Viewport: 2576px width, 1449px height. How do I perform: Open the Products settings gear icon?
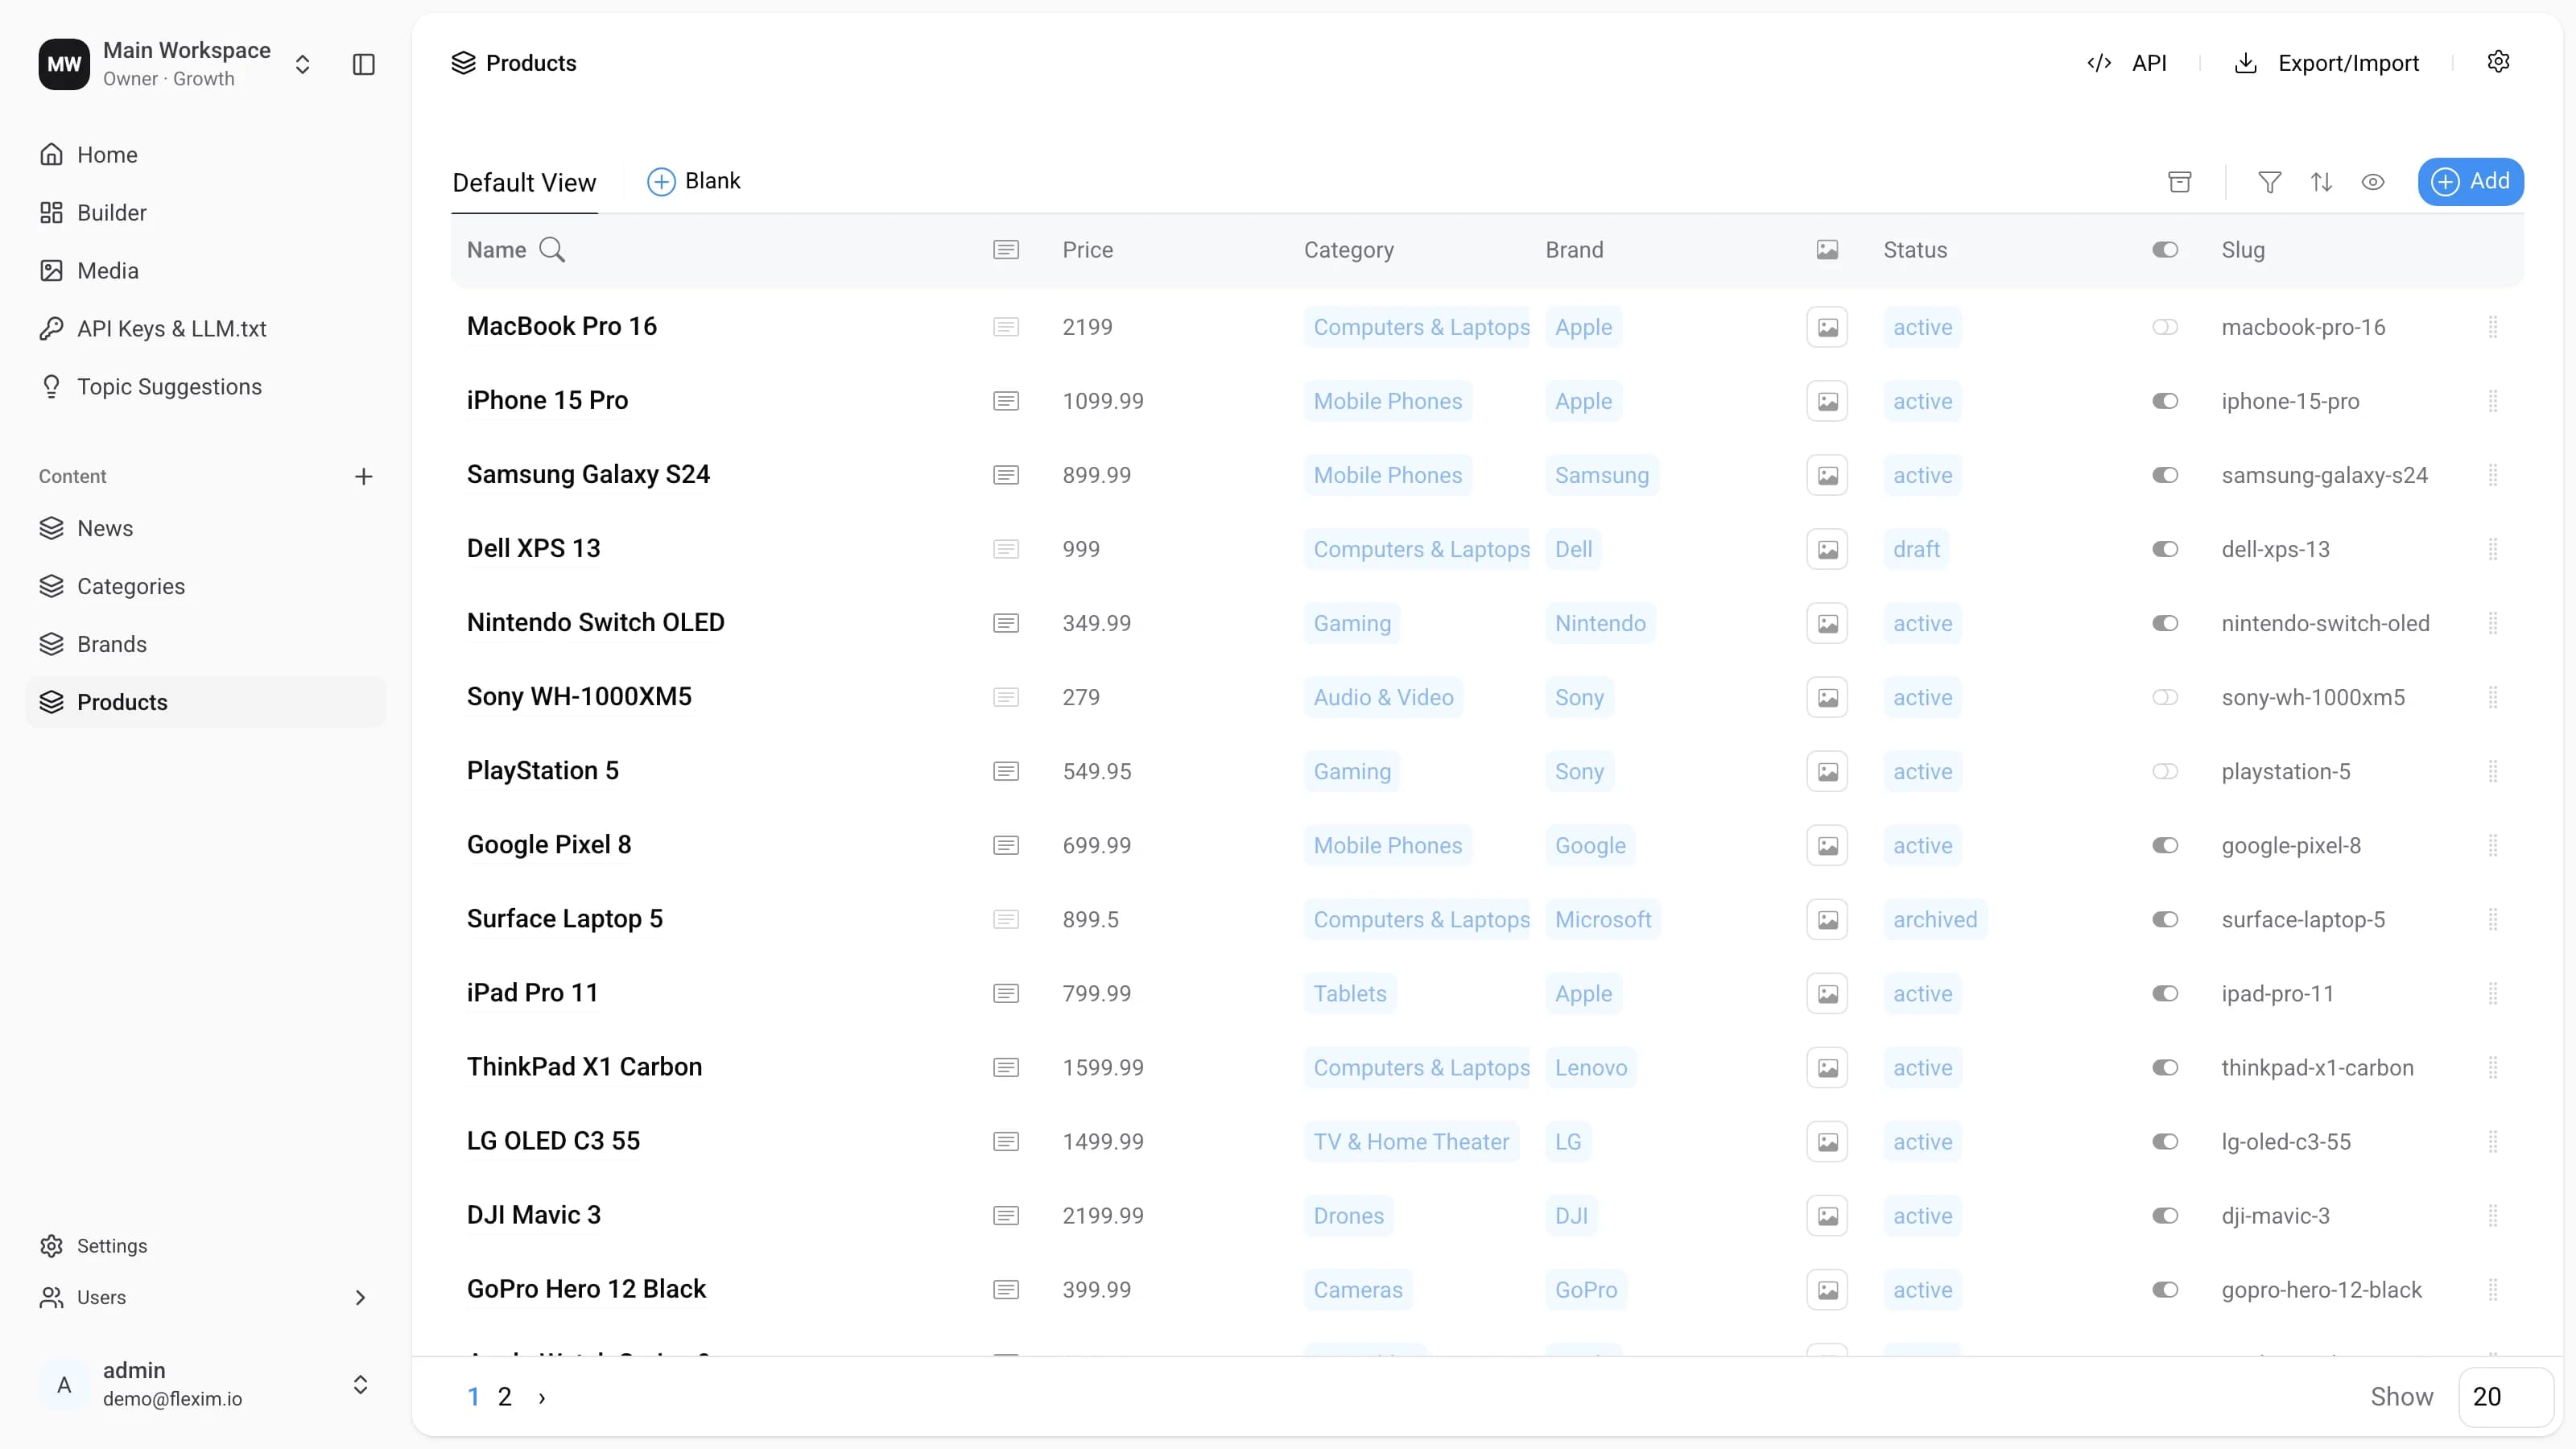2498,62
